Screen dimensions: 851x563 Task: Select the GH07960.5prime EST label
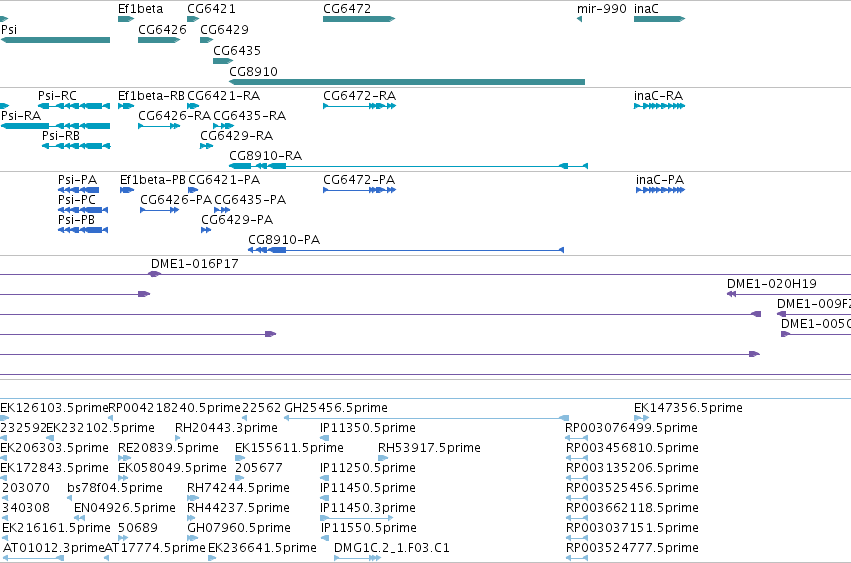239,528
